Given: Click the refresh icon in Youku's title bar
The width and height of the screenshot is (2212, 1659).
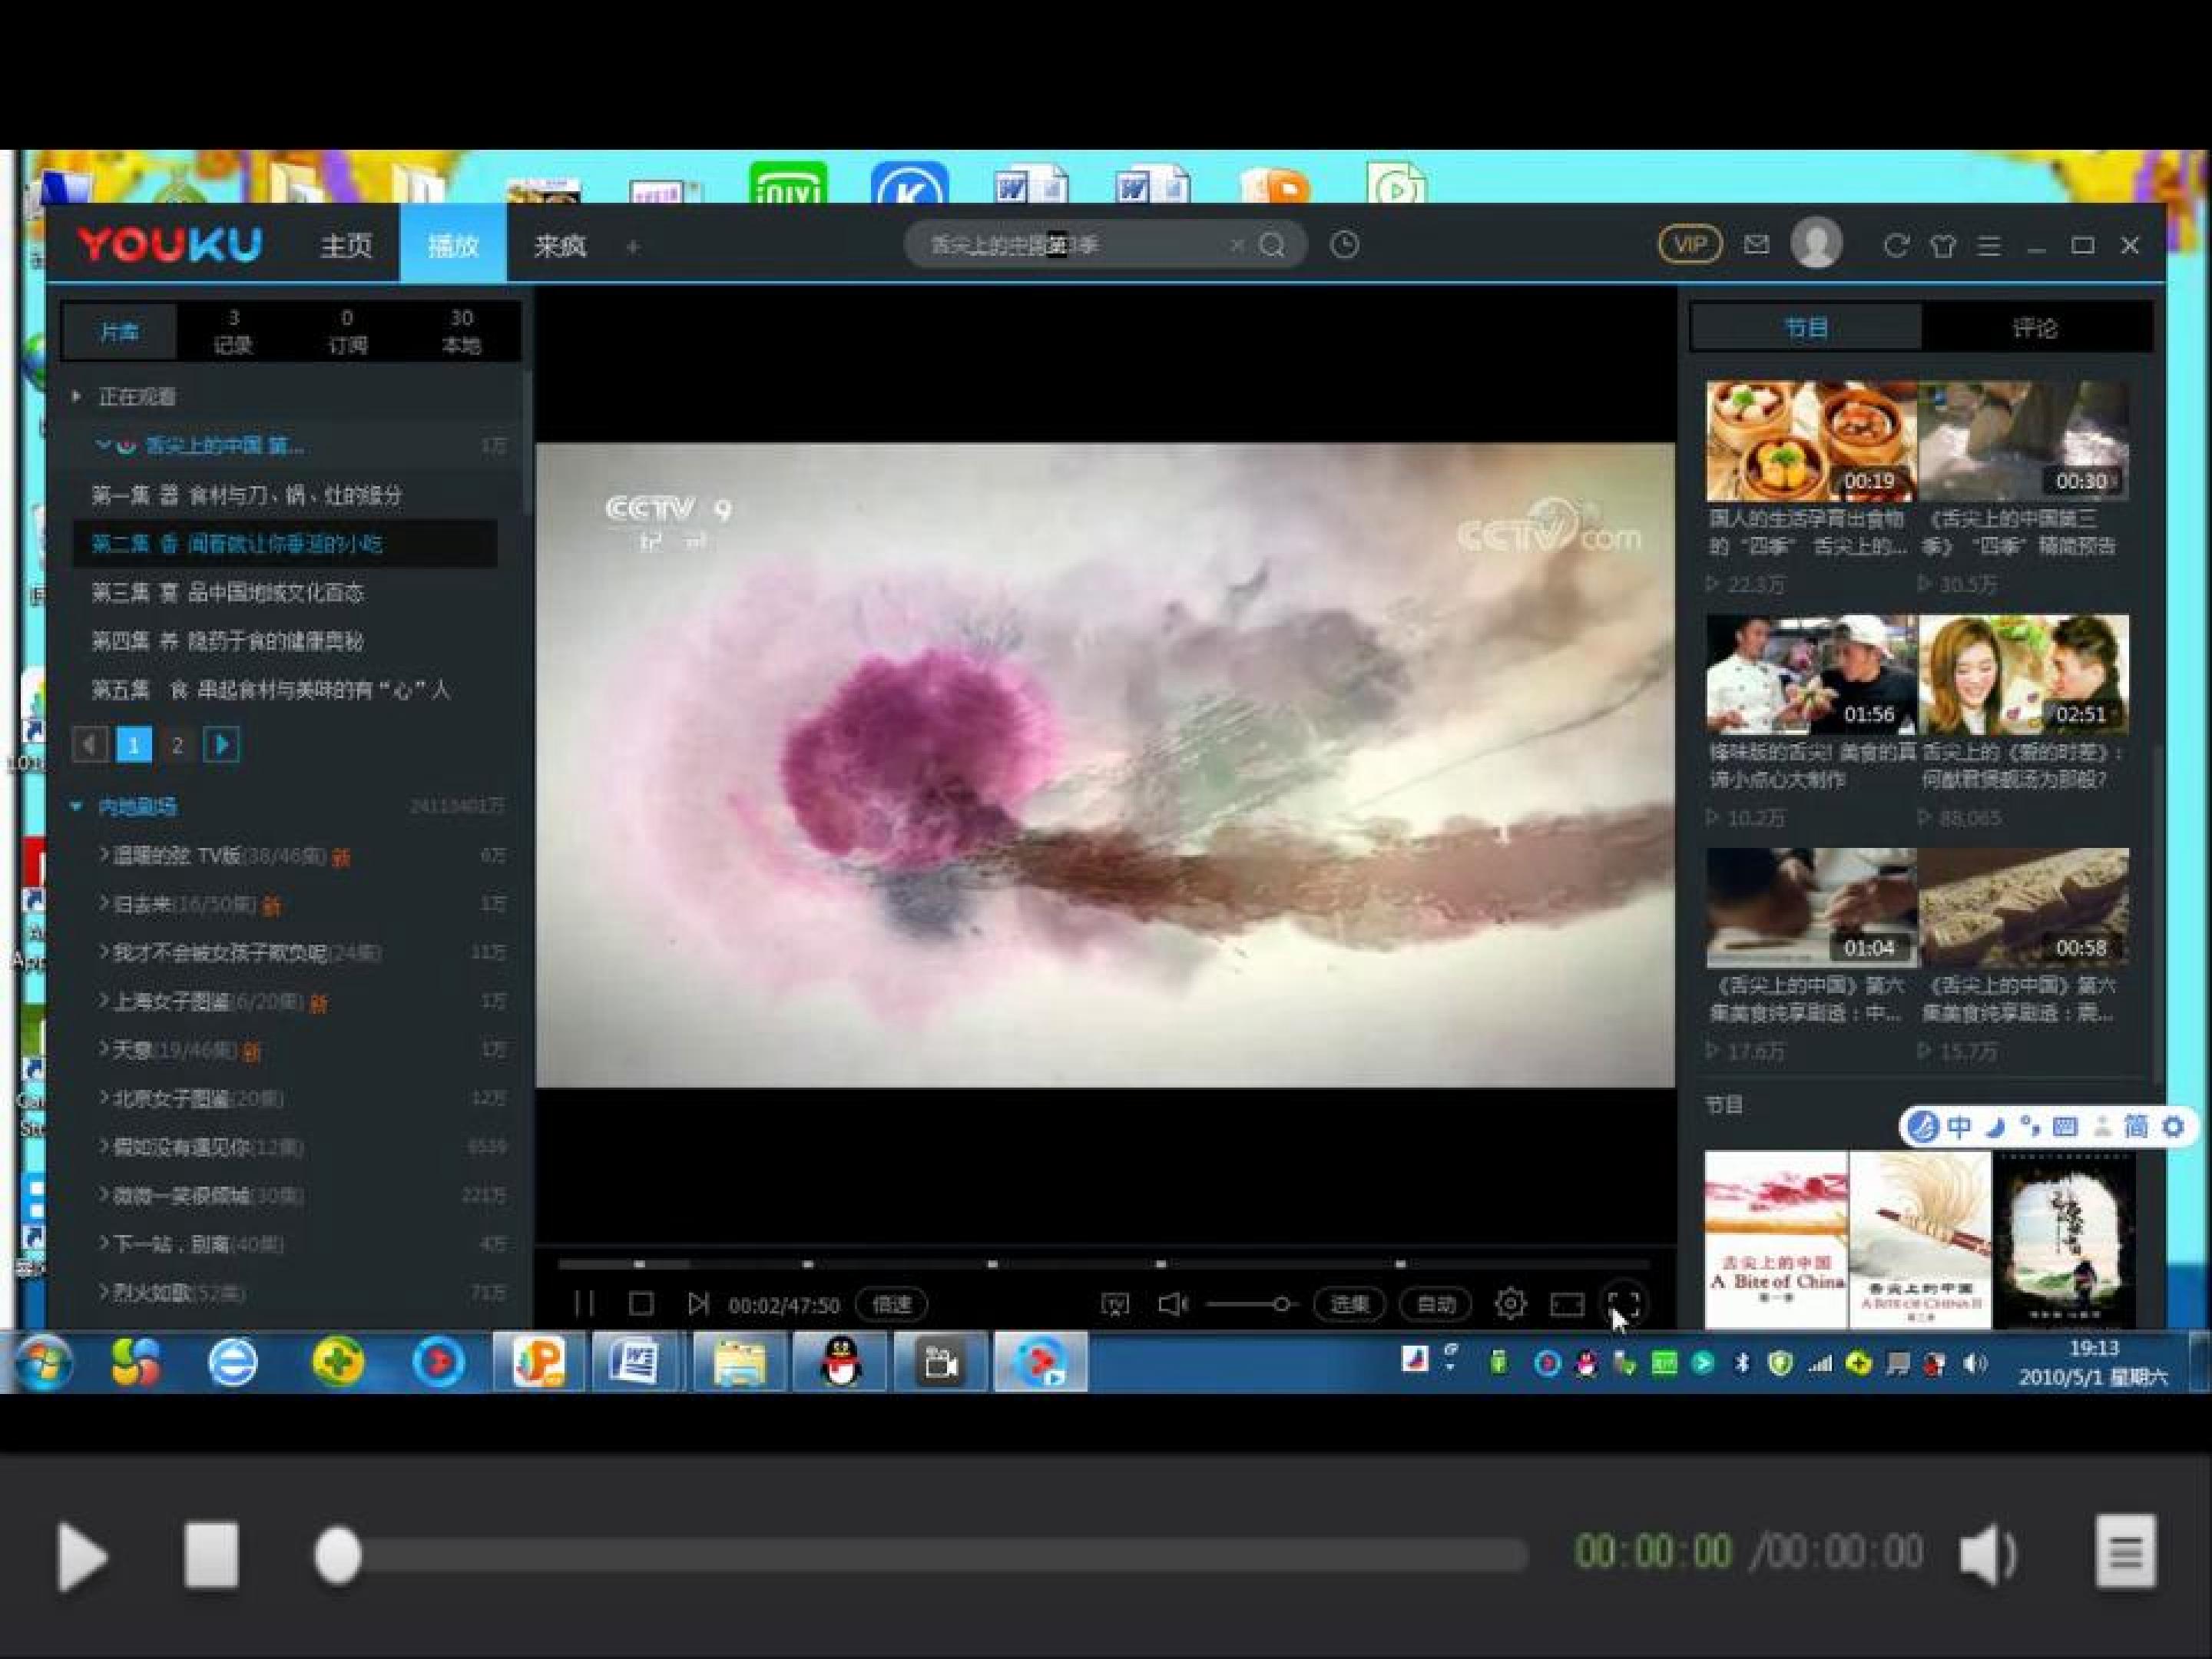Looking at the screenshot, I should pyautogui.click(x=1896, y=245).
